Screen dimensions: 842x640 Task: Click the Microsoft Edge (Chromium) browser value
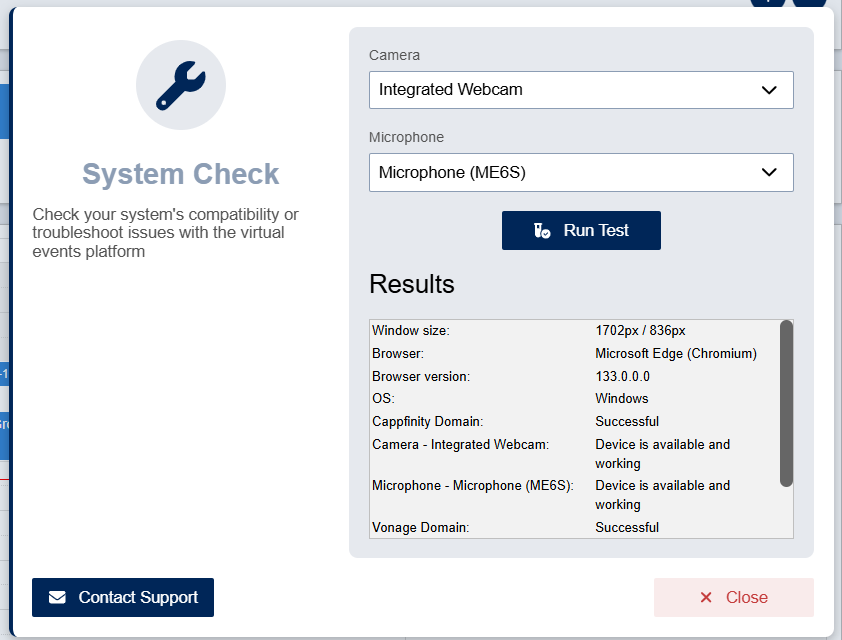click(x=676, y=353)
